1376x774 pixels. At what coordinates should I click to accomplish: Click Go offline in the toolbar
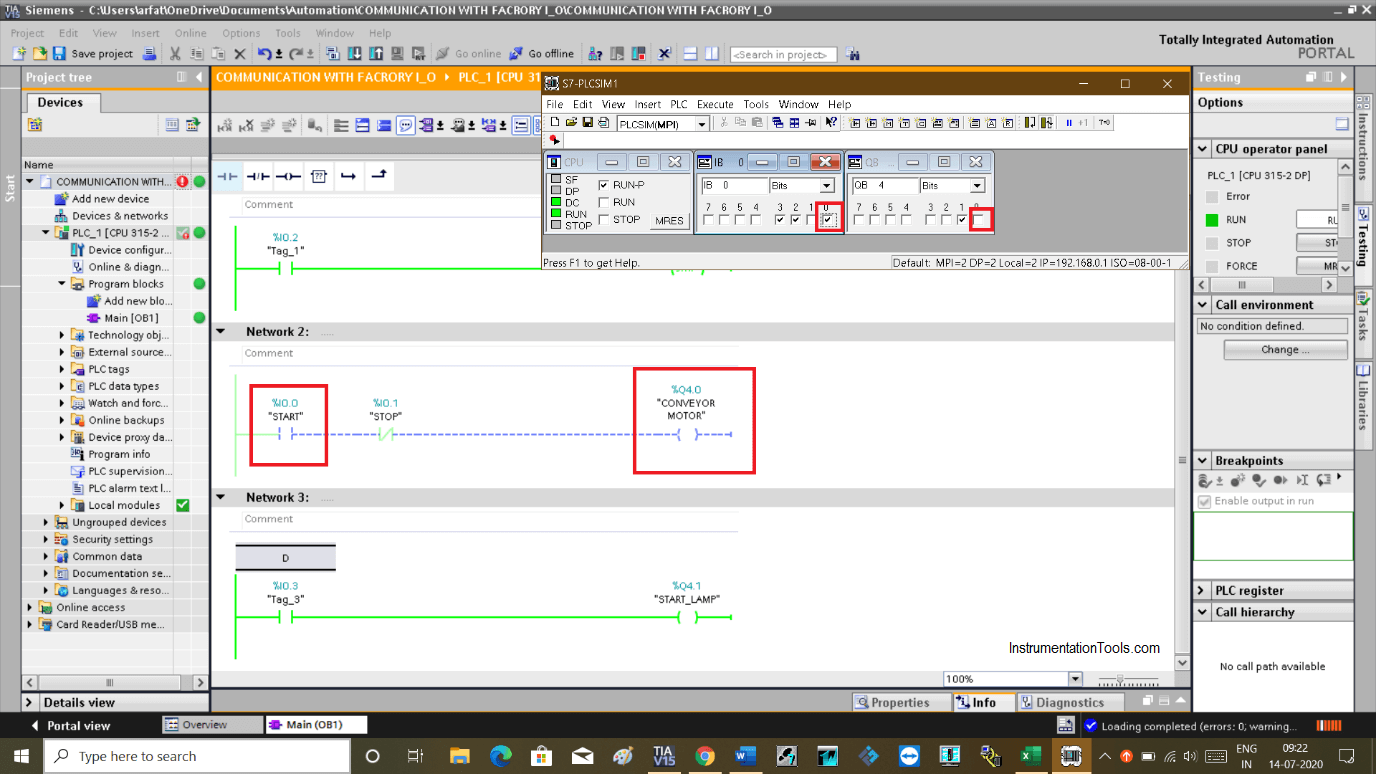[x=541, y=53]
